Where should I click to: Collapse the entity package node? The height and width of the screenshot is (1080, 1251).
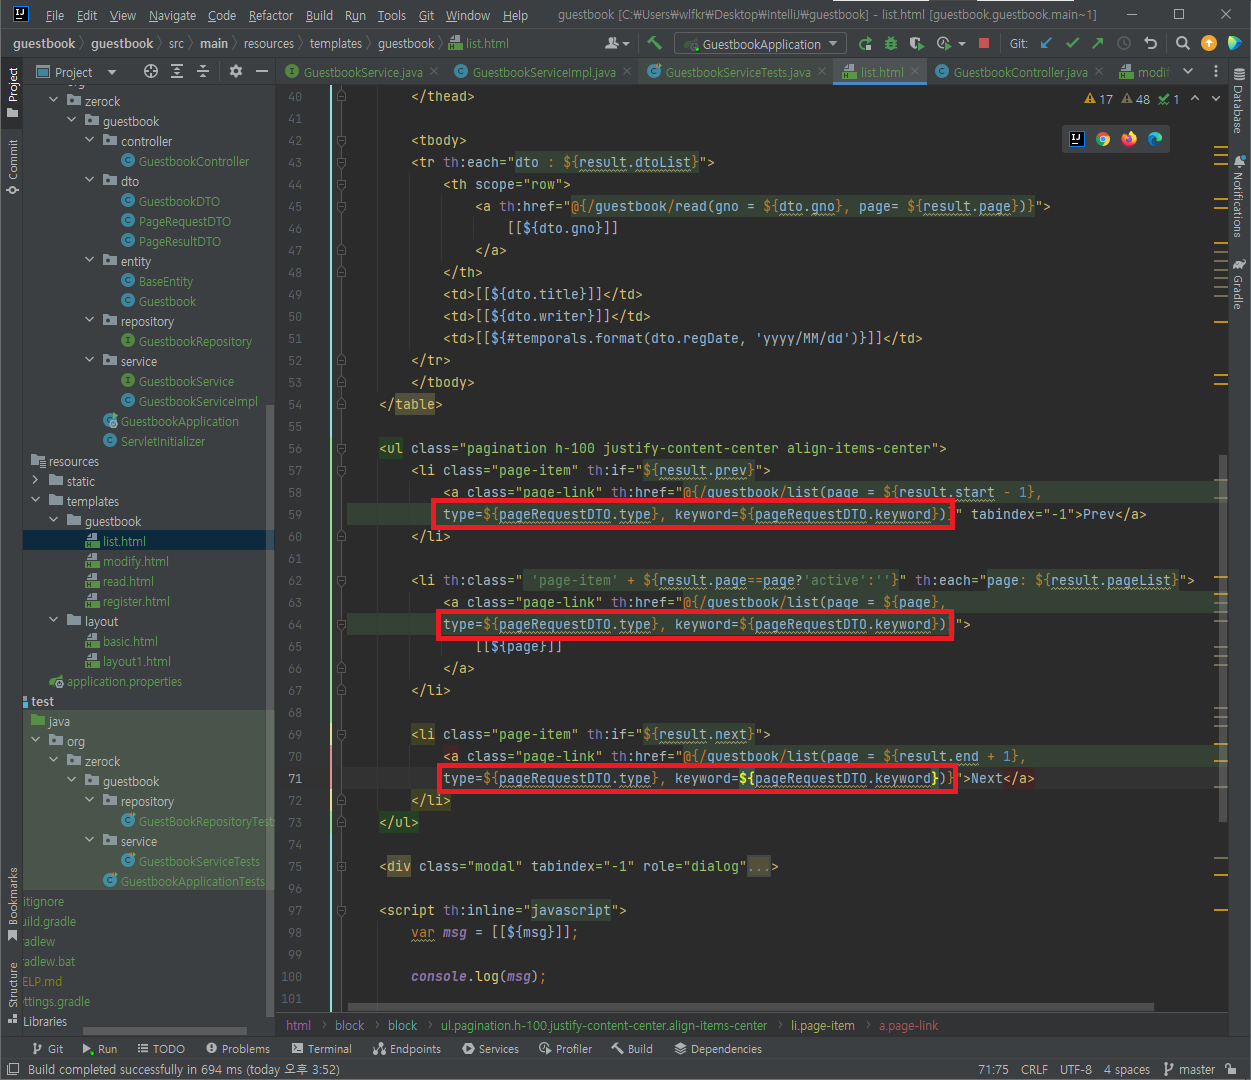[90, 261]
